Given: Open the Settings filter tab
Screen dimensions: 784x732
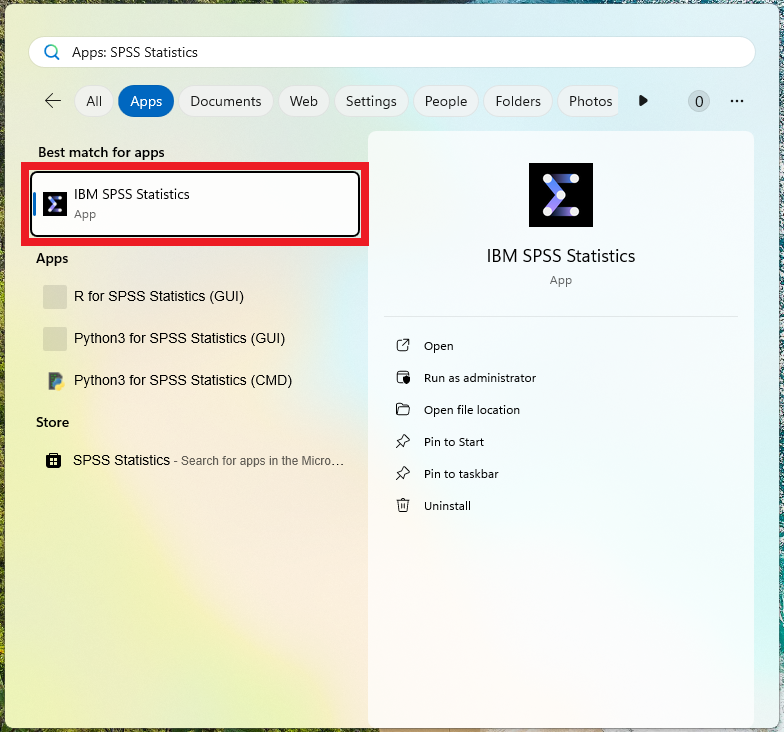Looking at the screenshot, I should point(371,101).
